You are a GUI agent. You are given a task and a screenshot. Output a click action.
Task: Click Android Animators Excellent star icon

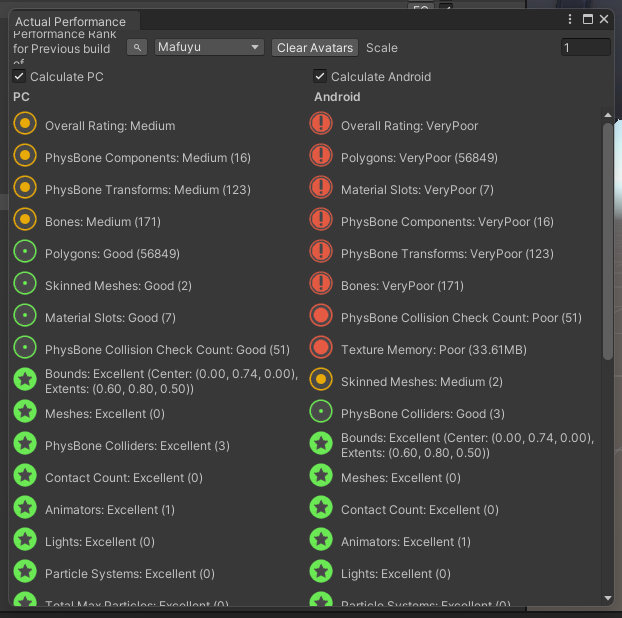321,539
